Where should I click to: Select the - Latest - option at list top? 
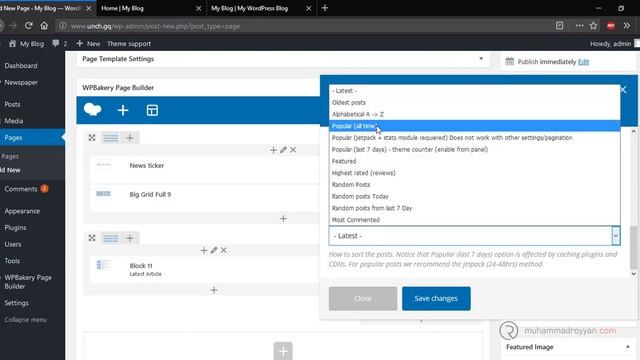pos(474,91)
